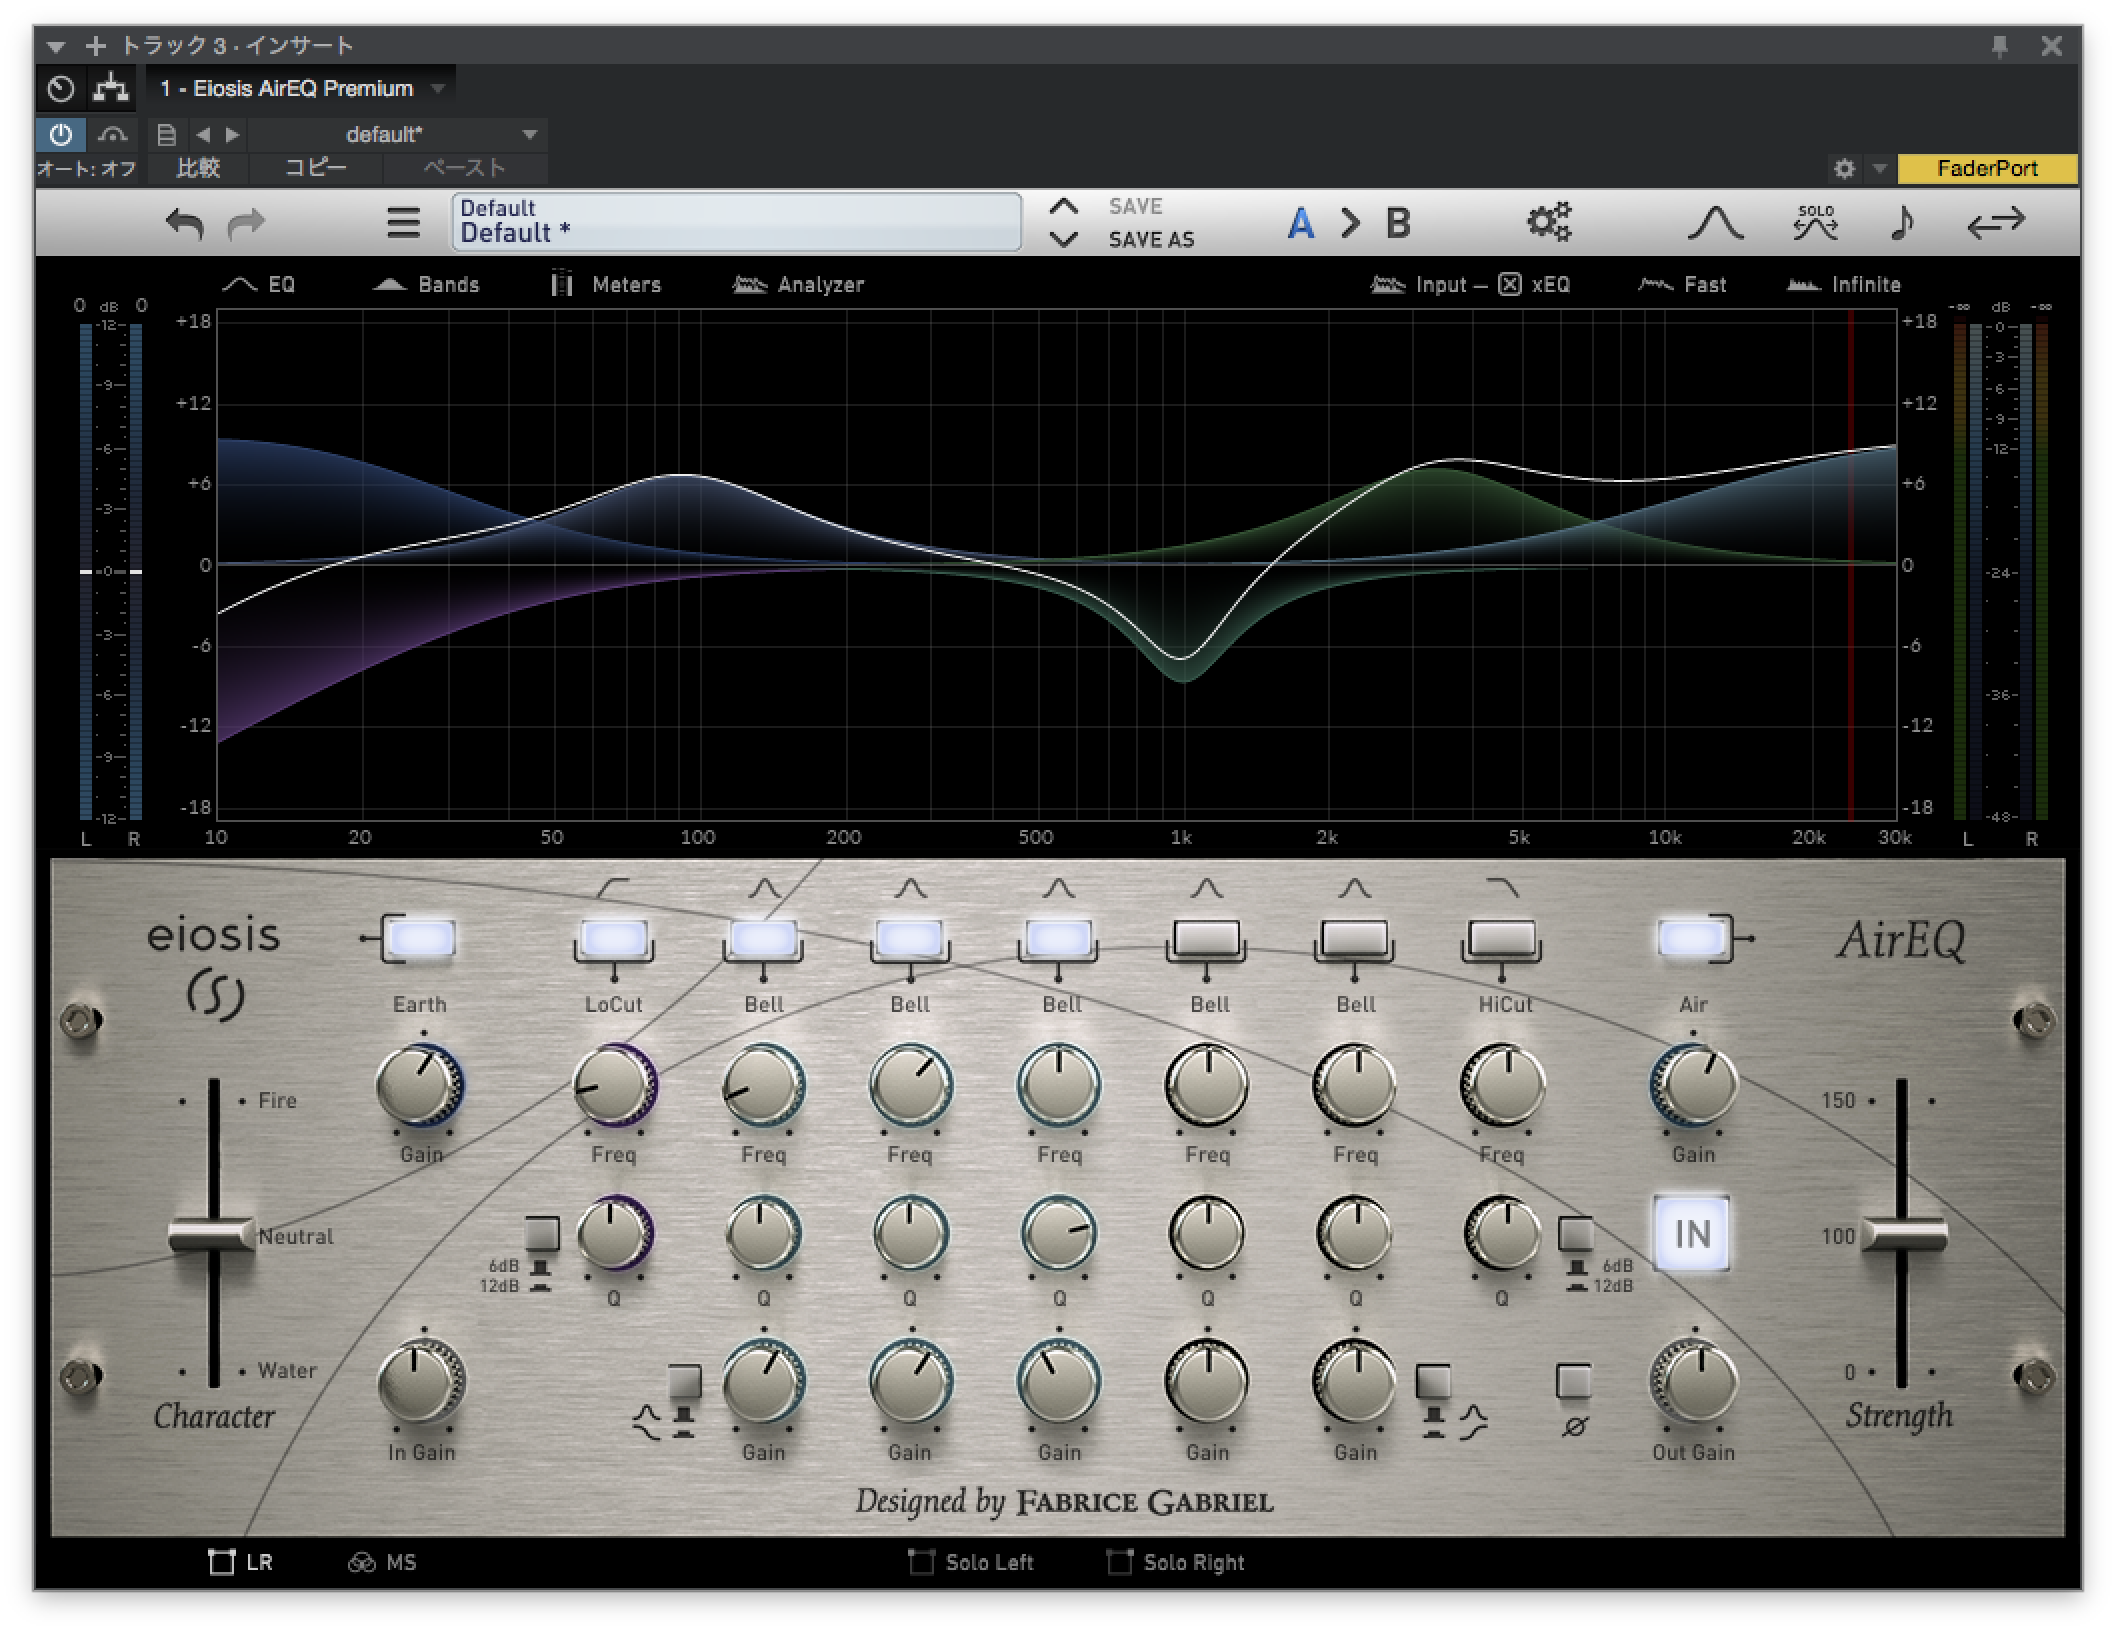This screenshot has width=2116, height=1632.
Task: Toggle the Meters display
Action: coord(606,285)
